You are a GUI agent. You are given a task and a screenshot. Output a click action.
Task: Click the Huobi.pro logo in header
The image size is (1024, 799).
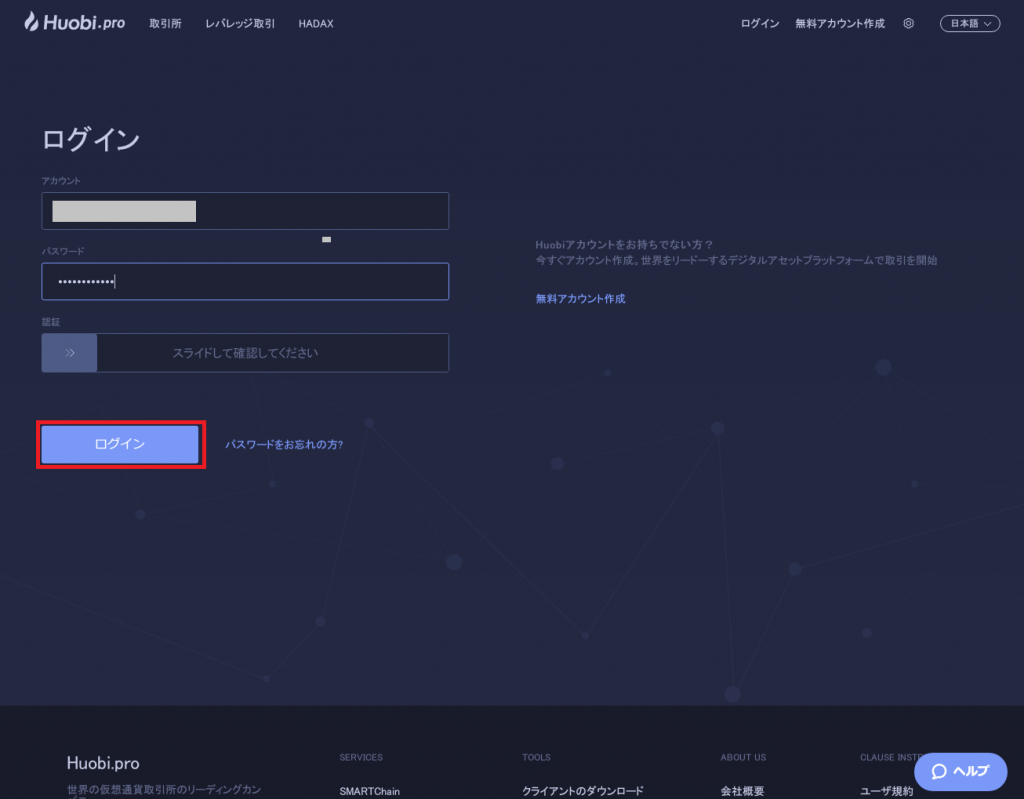pyautogui.click(x=74, y=22)
